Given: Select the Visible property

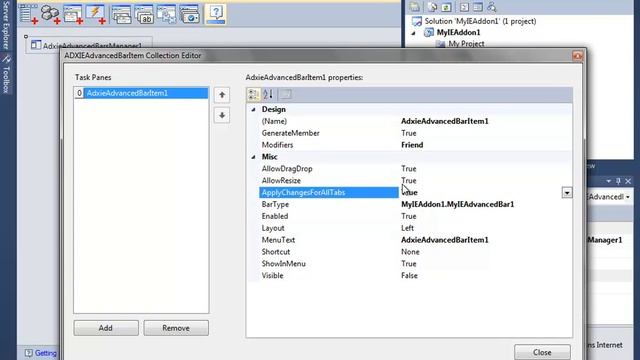Looking at the screenshot, I should tap(273, 276).
